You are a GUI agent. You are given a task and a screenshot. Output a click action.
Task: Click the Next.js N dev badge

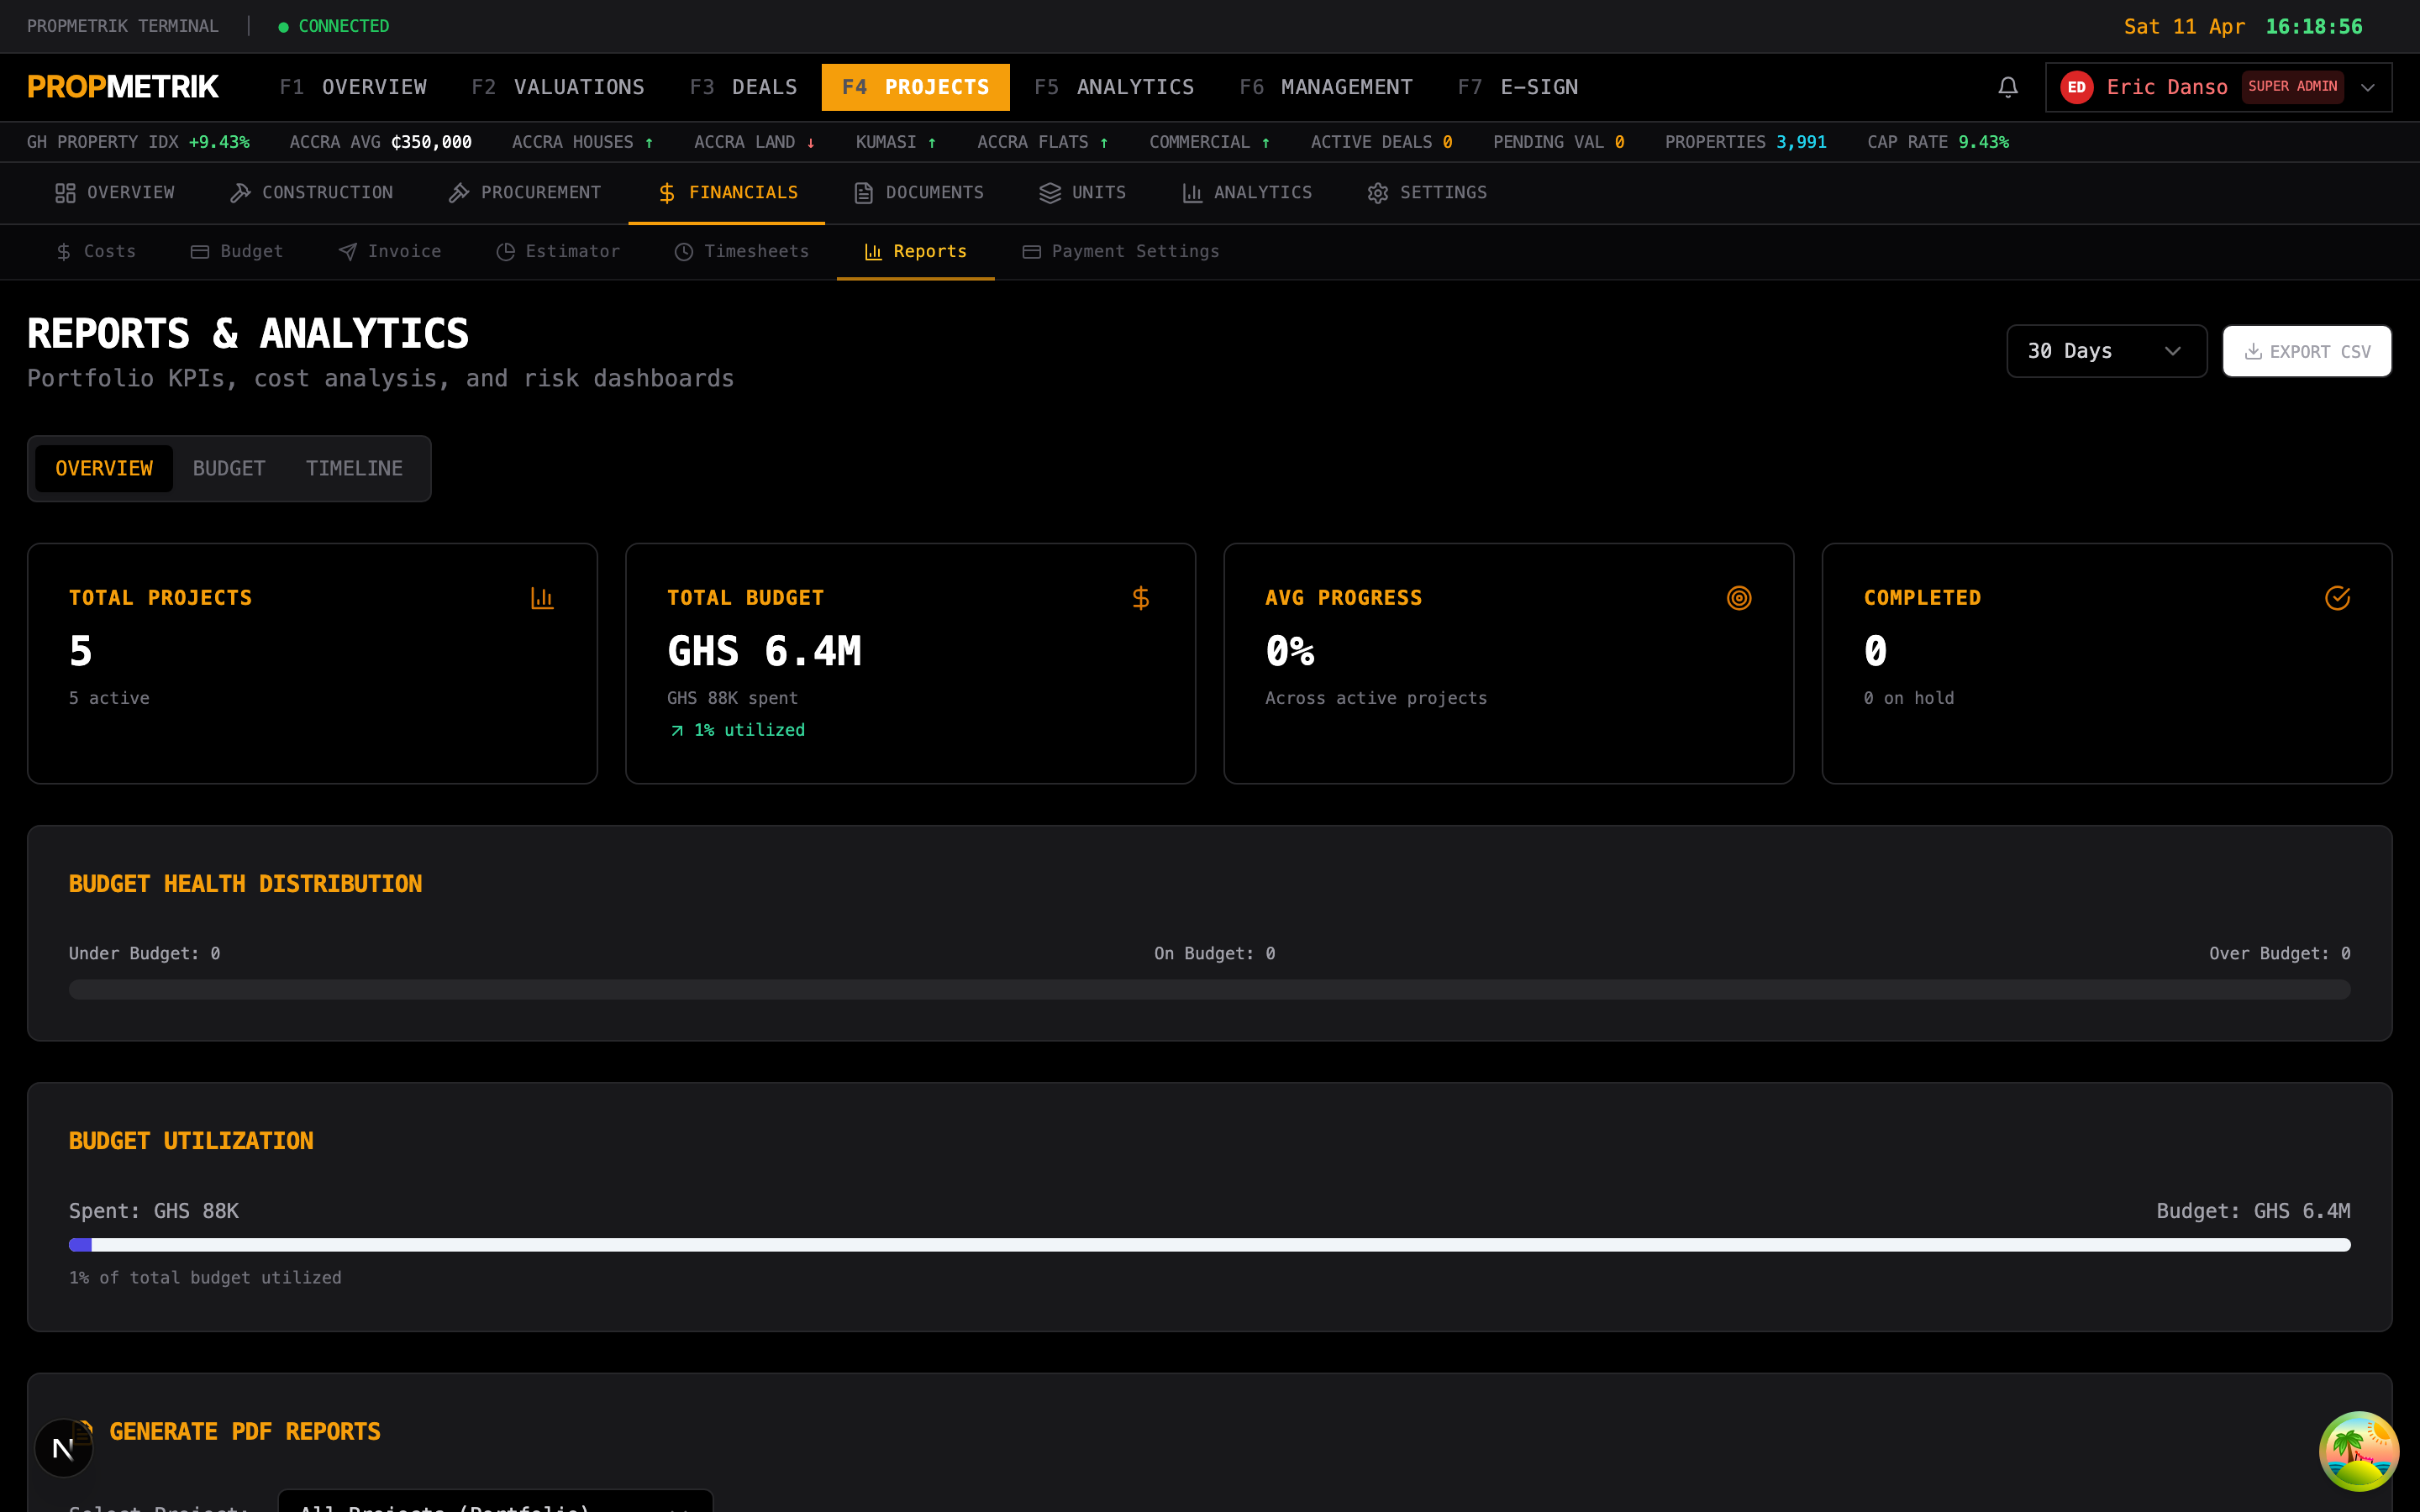(x=63, y=1448)
